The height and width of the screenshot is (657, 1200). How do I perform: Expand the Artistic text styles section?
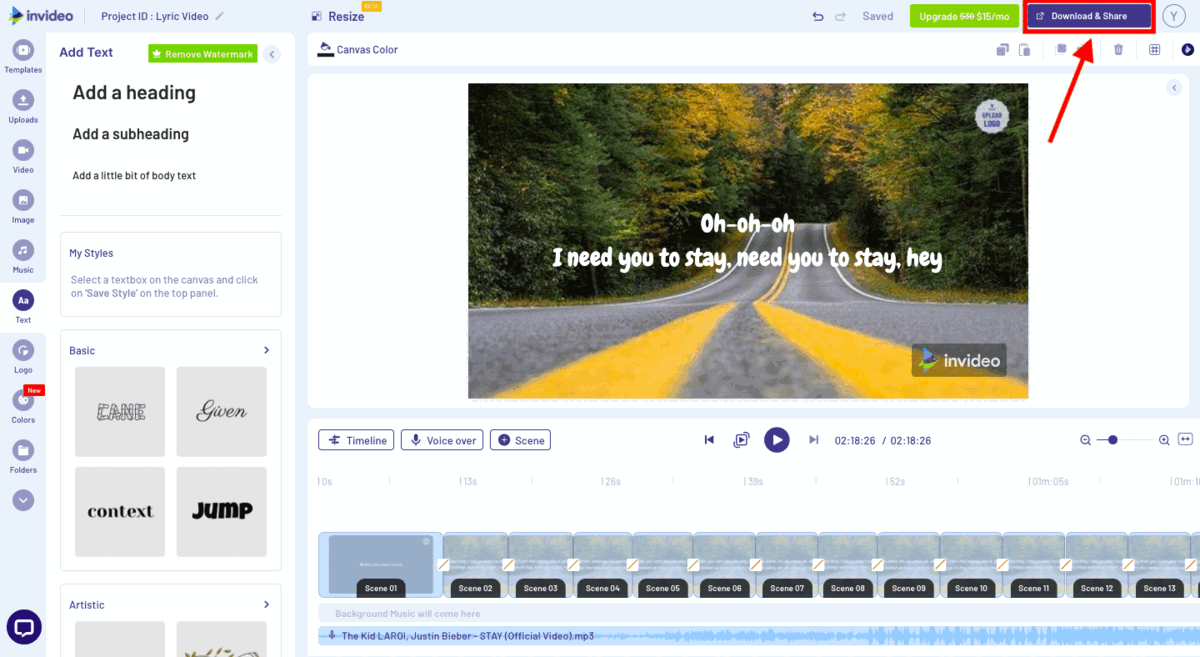(266, 605)
